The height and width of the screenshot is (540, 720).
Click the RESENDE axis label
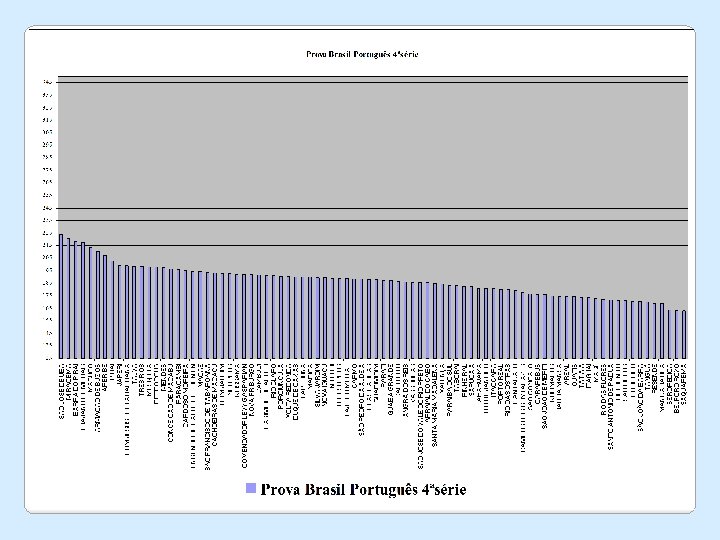point(655,377)
